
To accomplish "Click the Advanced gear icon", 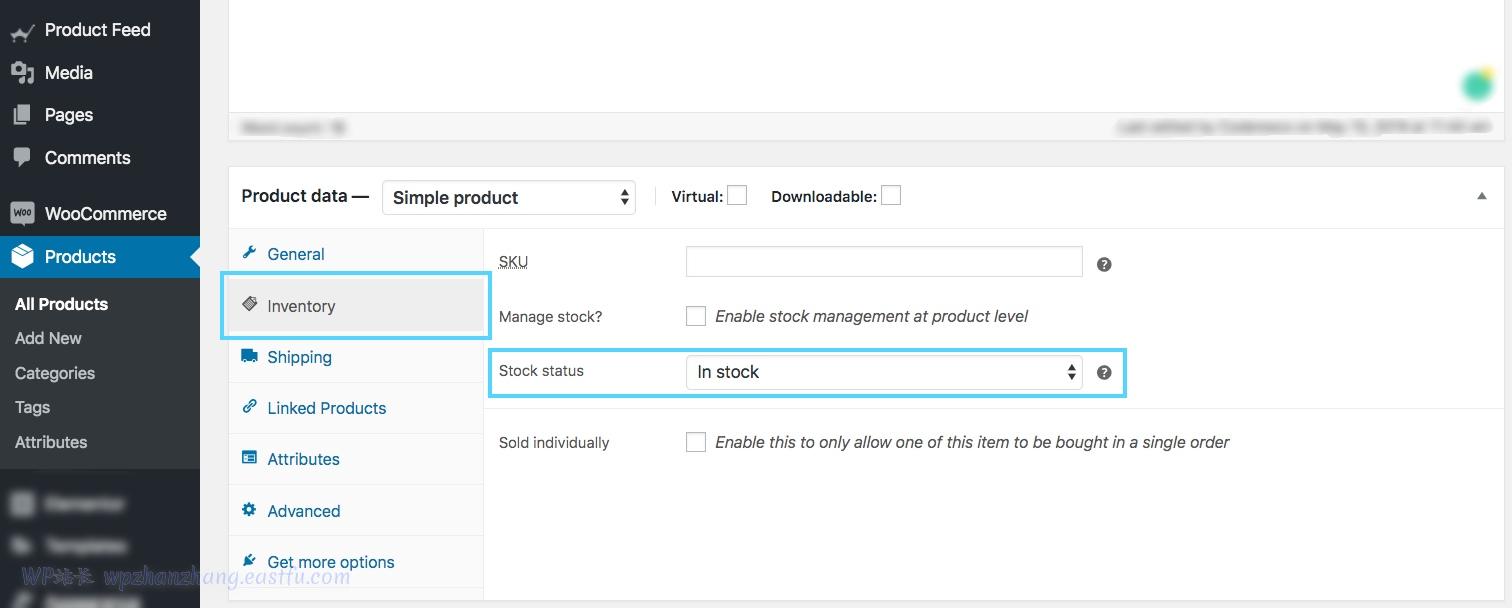I will pyautogui.click(x=249, y=510).
